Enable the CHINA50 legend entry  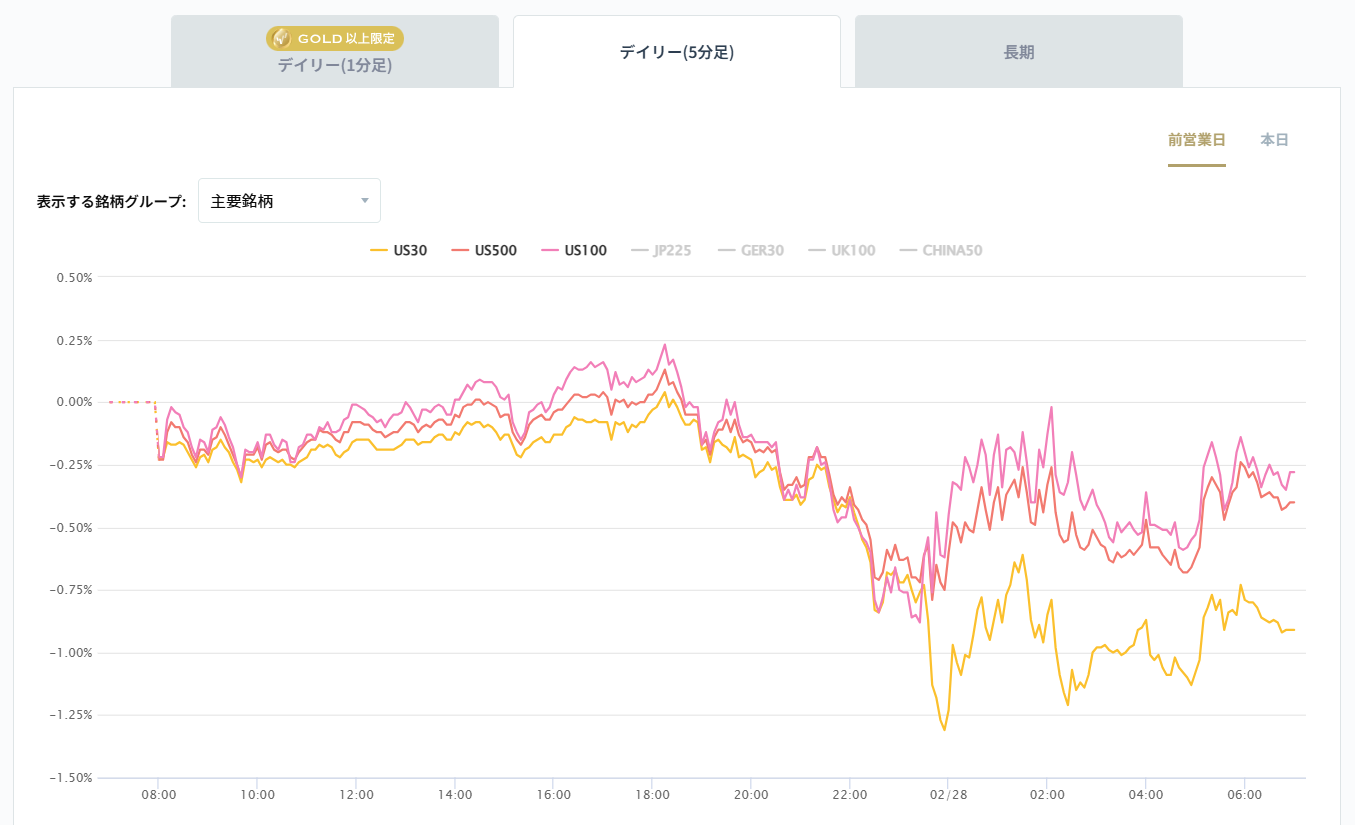point(952,251)
